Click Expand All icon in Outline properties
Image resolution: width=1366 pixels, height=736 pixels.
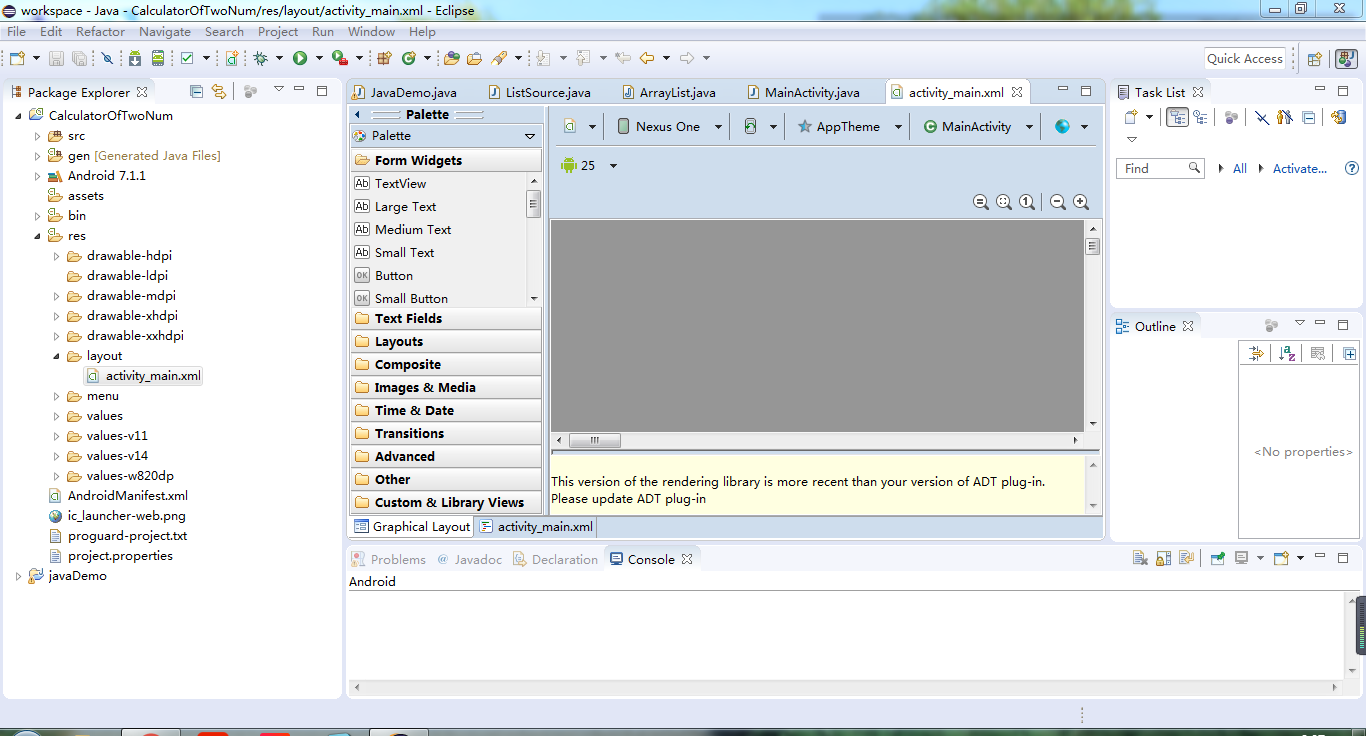(x=1350, y=353)
